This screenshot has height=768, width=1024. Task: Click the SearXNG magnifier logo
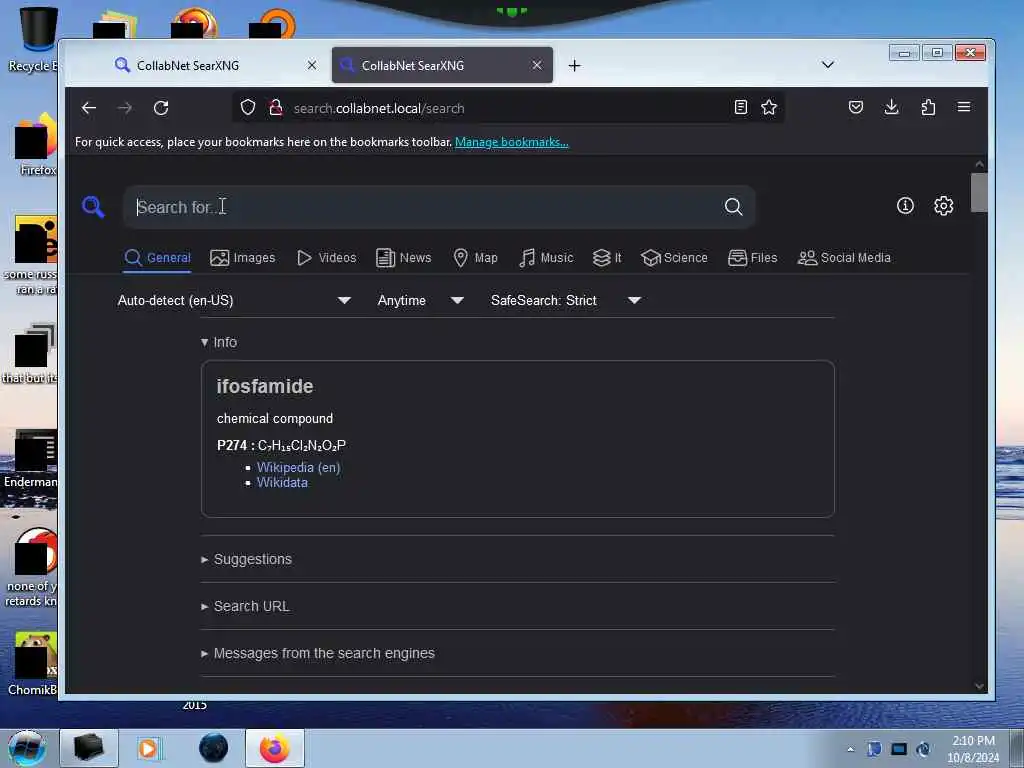(x=93, y=207)
